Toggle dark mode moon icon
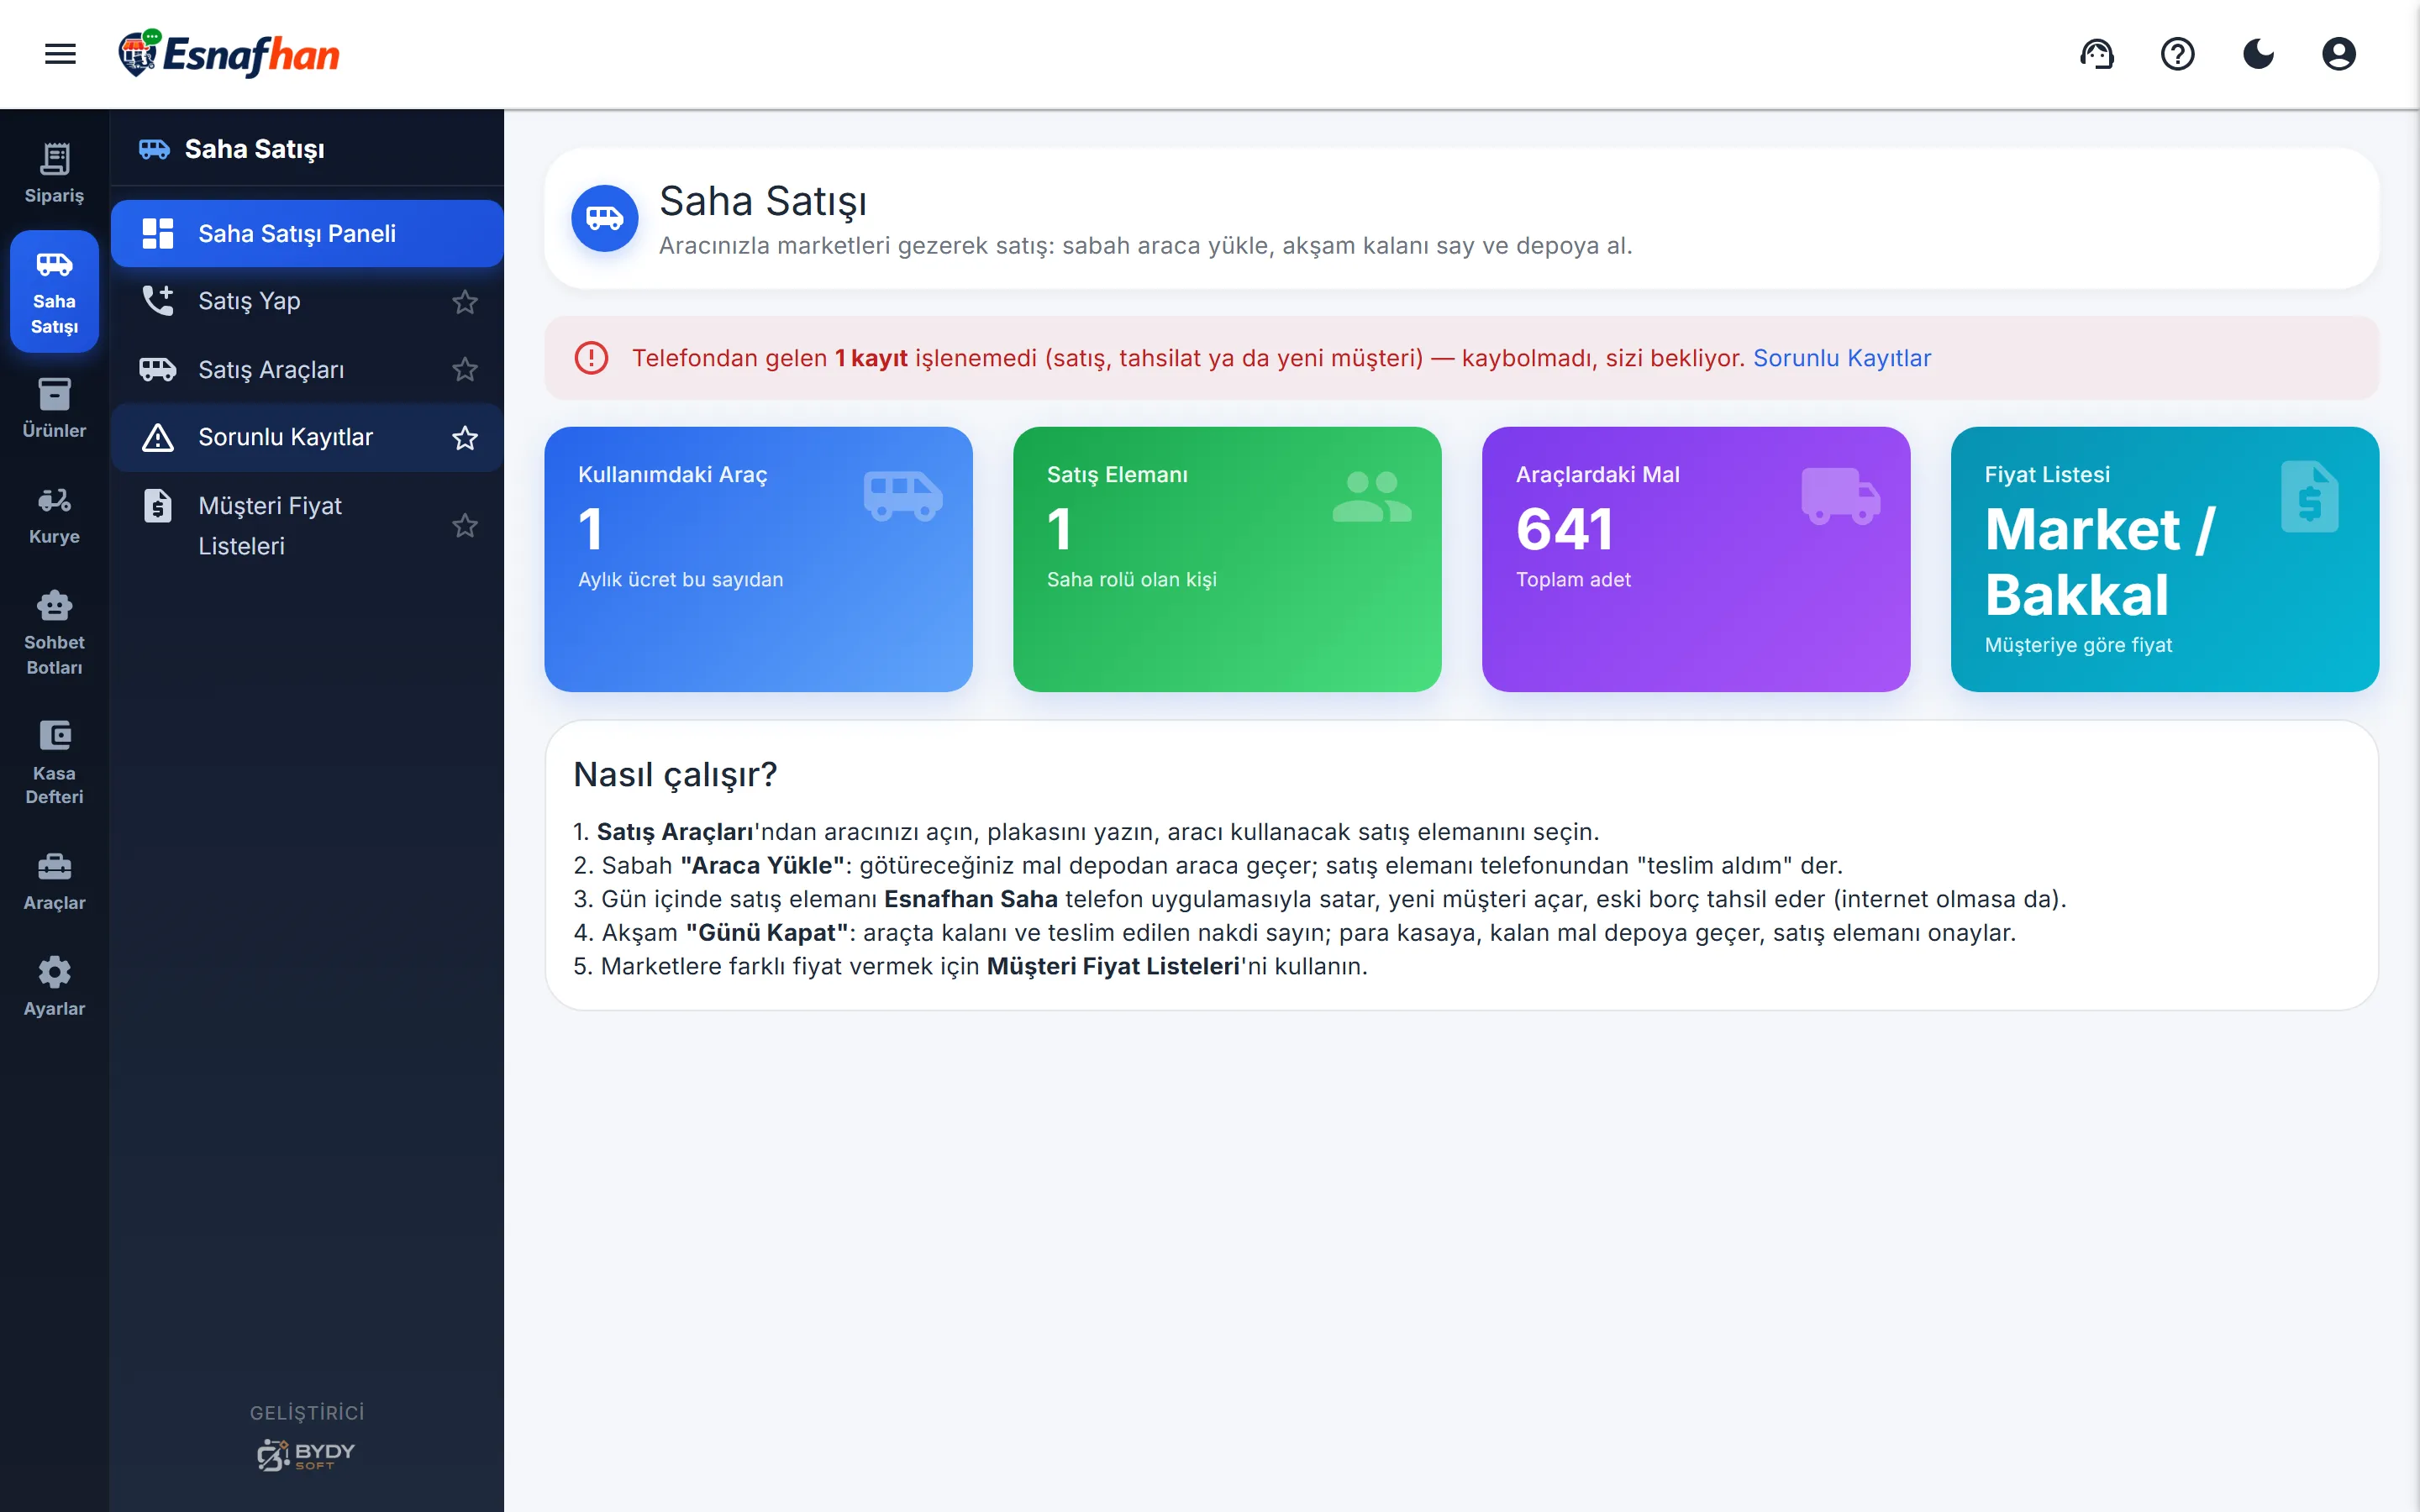Image resolution: width=2420 pixels, height=1512 pixels. pos(2258,54)
